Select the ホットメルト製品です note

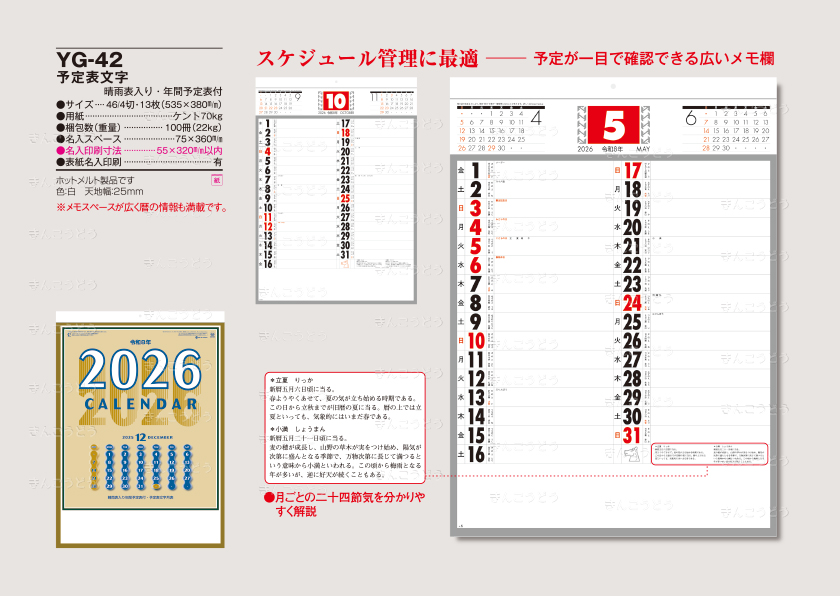coord(95,180)
